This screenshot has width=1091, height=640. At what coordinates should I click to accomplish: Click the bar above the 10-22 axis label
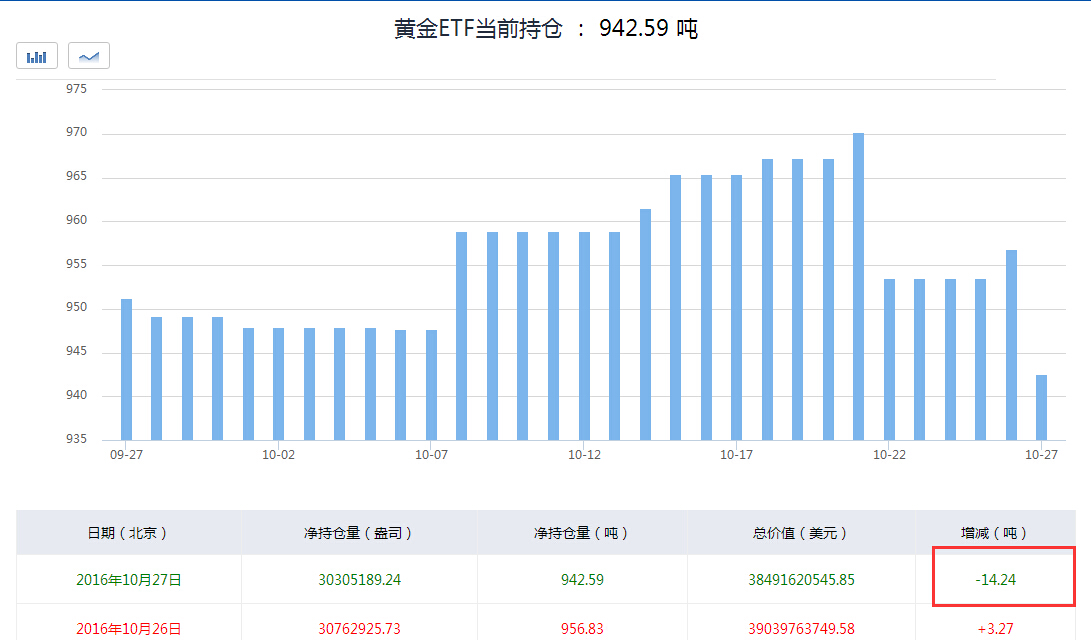click(x=889, y=360)
